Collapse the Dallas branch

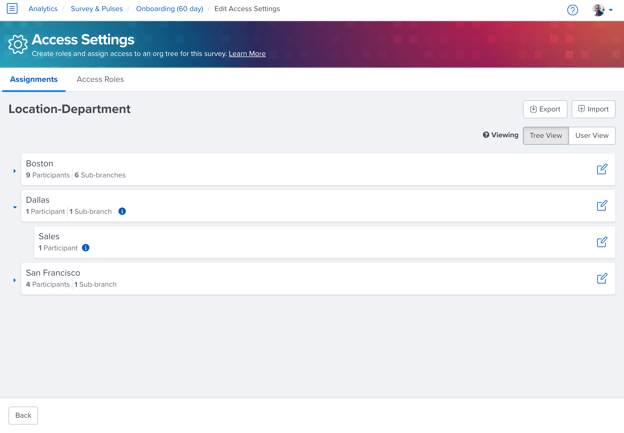point(15,207)
